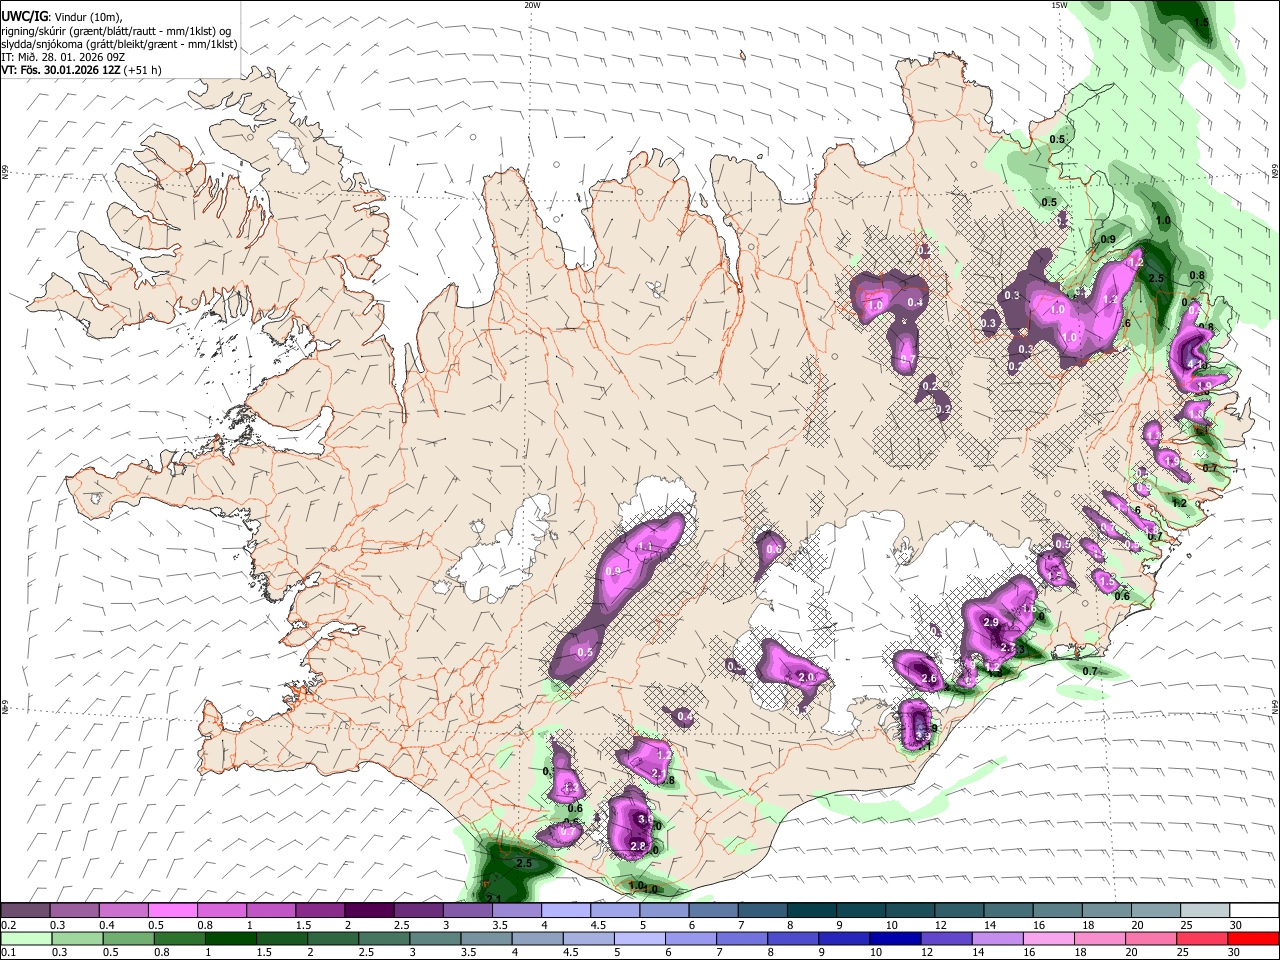The width and height of the screenshot is (1280, 960).
Task: Pick the snow legend swatch between 3 and 3.5
Action: (x=467, y=911)
